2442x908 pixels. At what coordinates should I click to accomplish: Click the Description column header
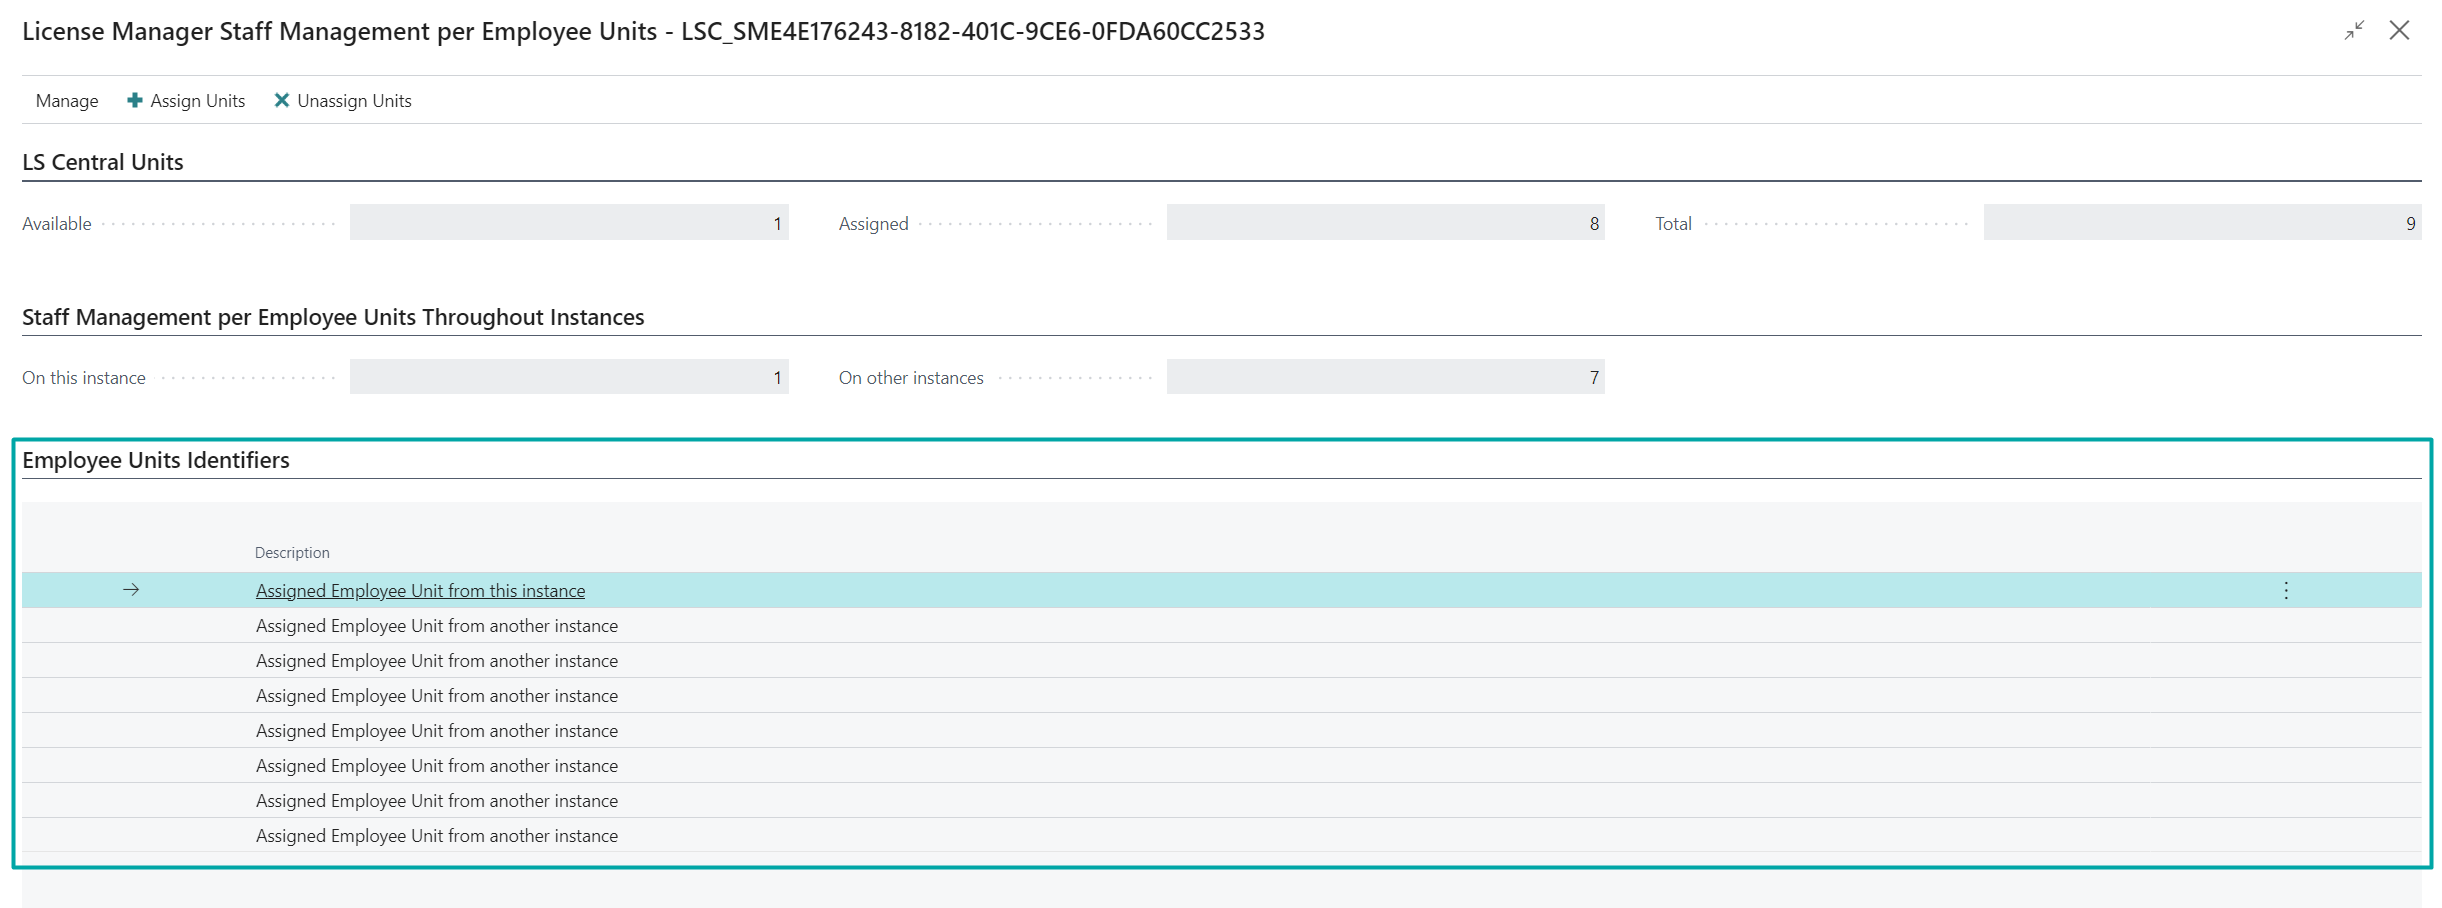(292, 553)
